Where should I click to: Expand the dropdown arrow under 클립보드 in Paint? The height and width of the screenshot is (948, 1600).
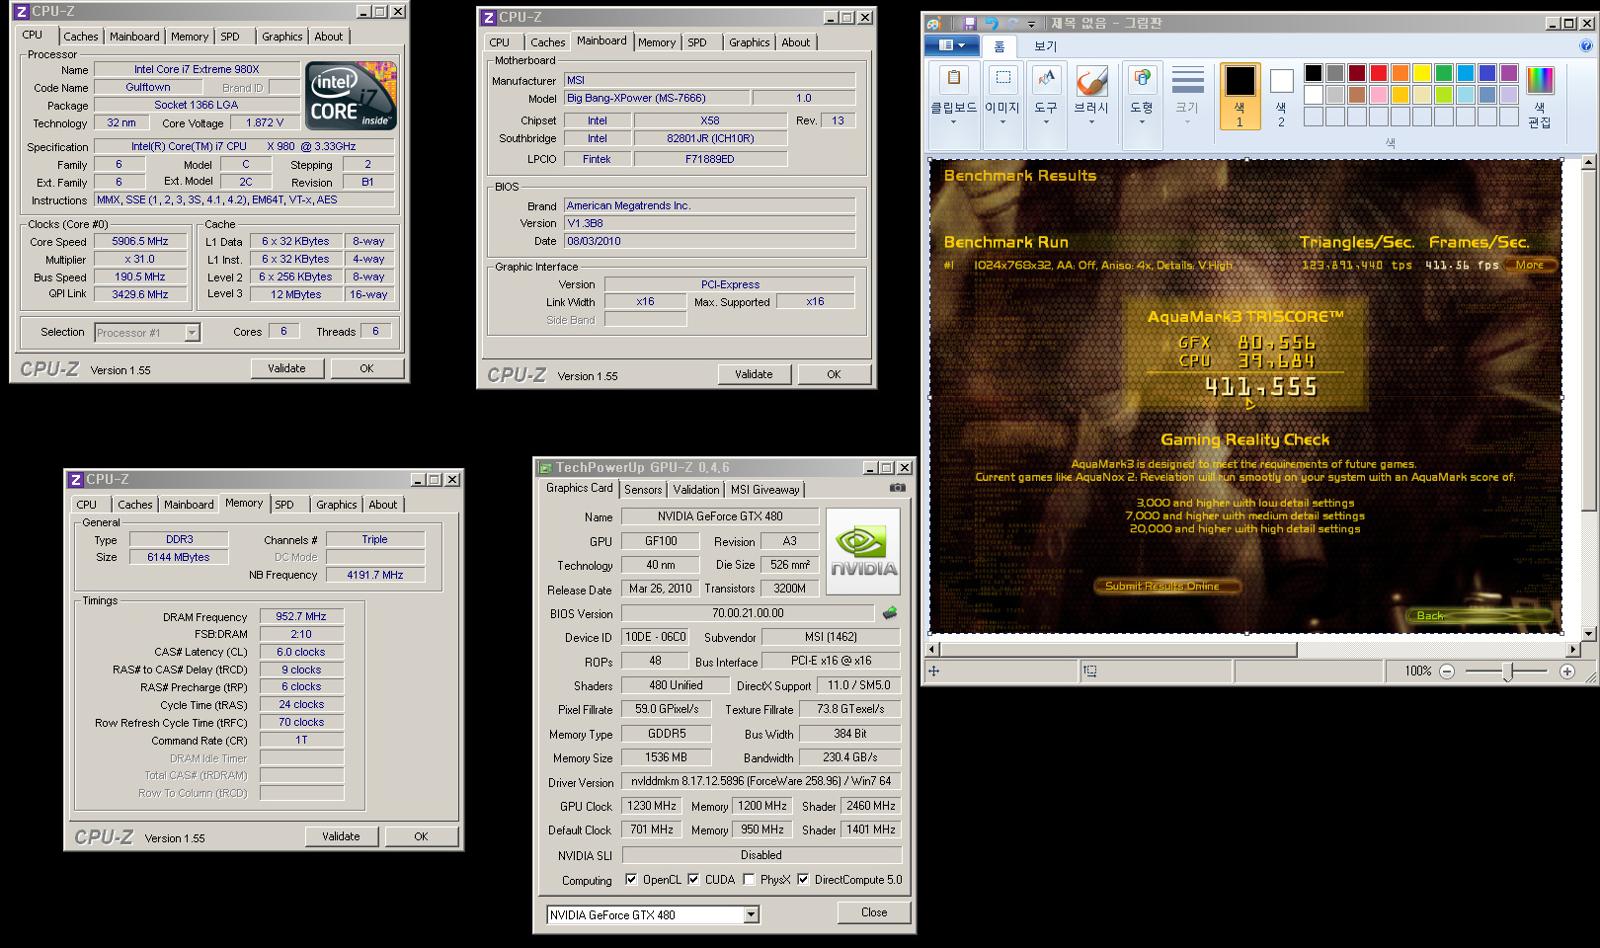pyautogui.click(x=953, y=122)
